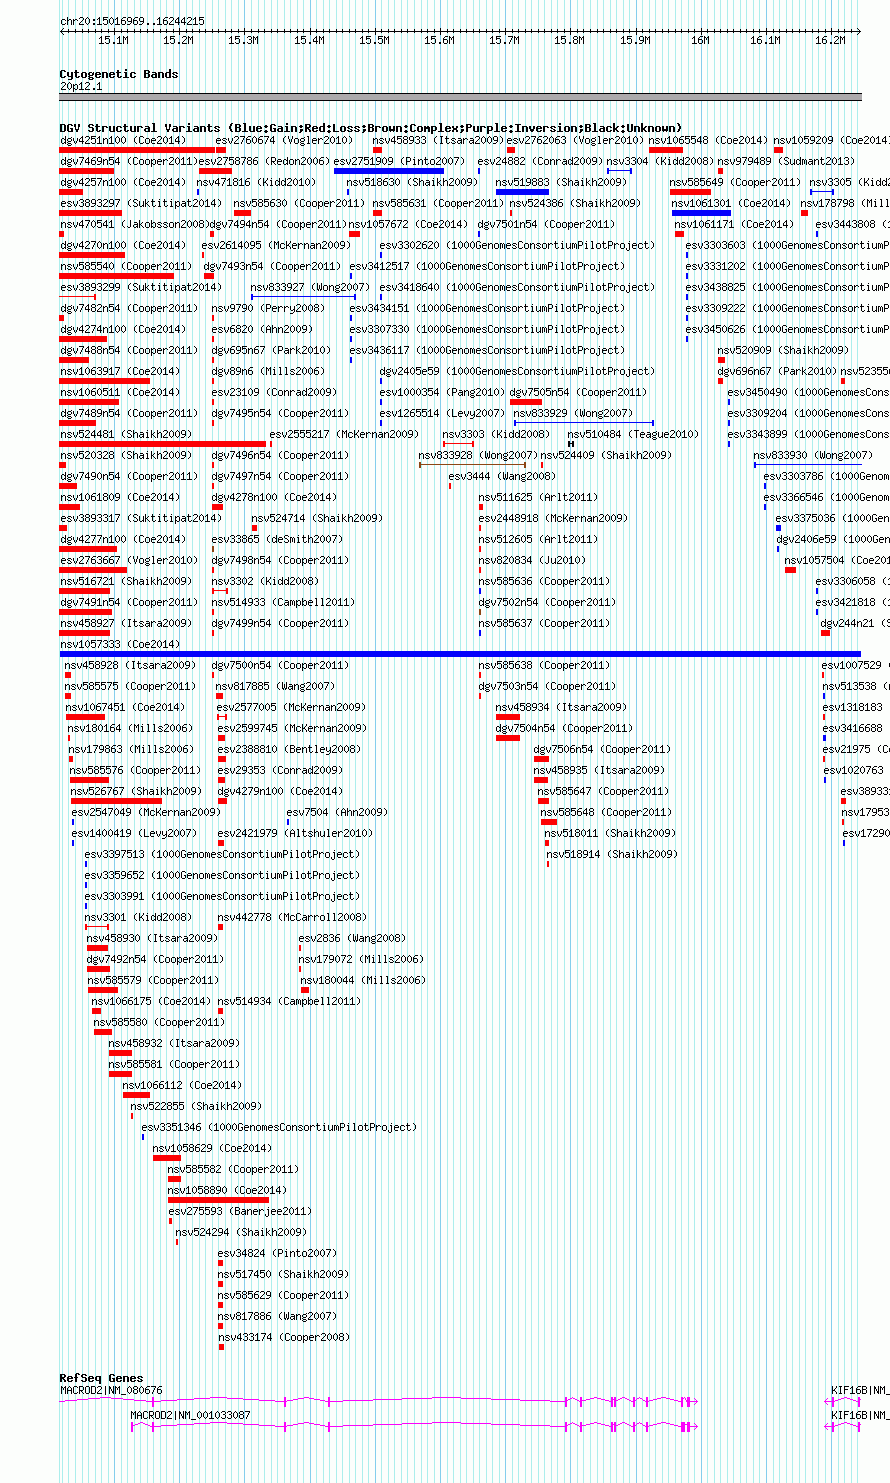Image resolution: width=890 pixels, height=1483 pixels.
Task: Click the chr20:15016969..16244215 position label
Action: point(132,21)
